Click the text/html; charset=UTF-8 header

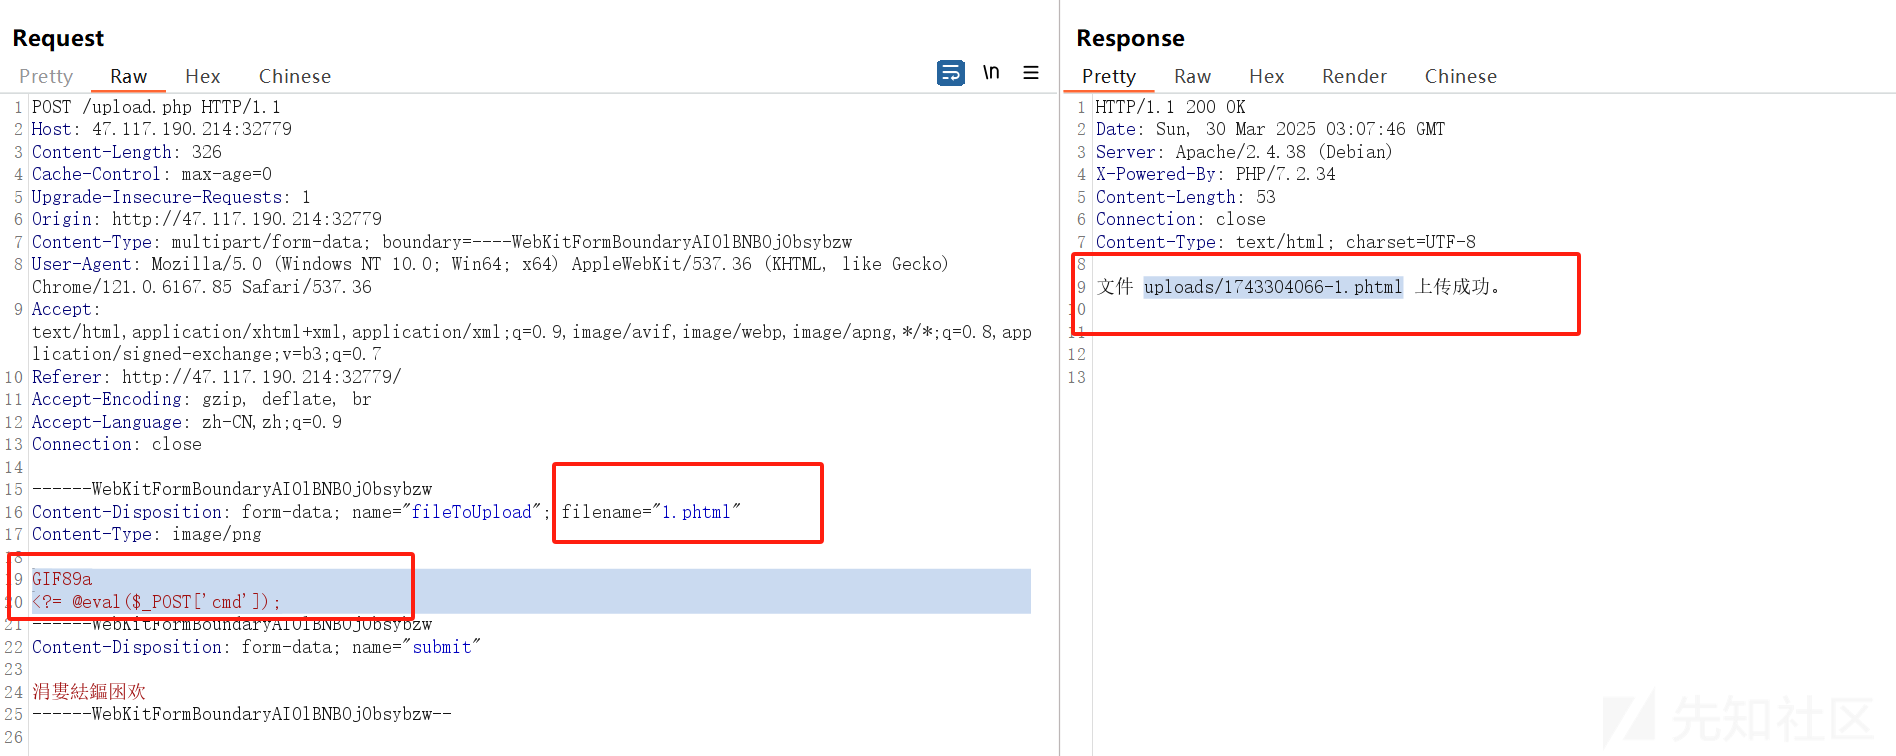coord(1285,242)
